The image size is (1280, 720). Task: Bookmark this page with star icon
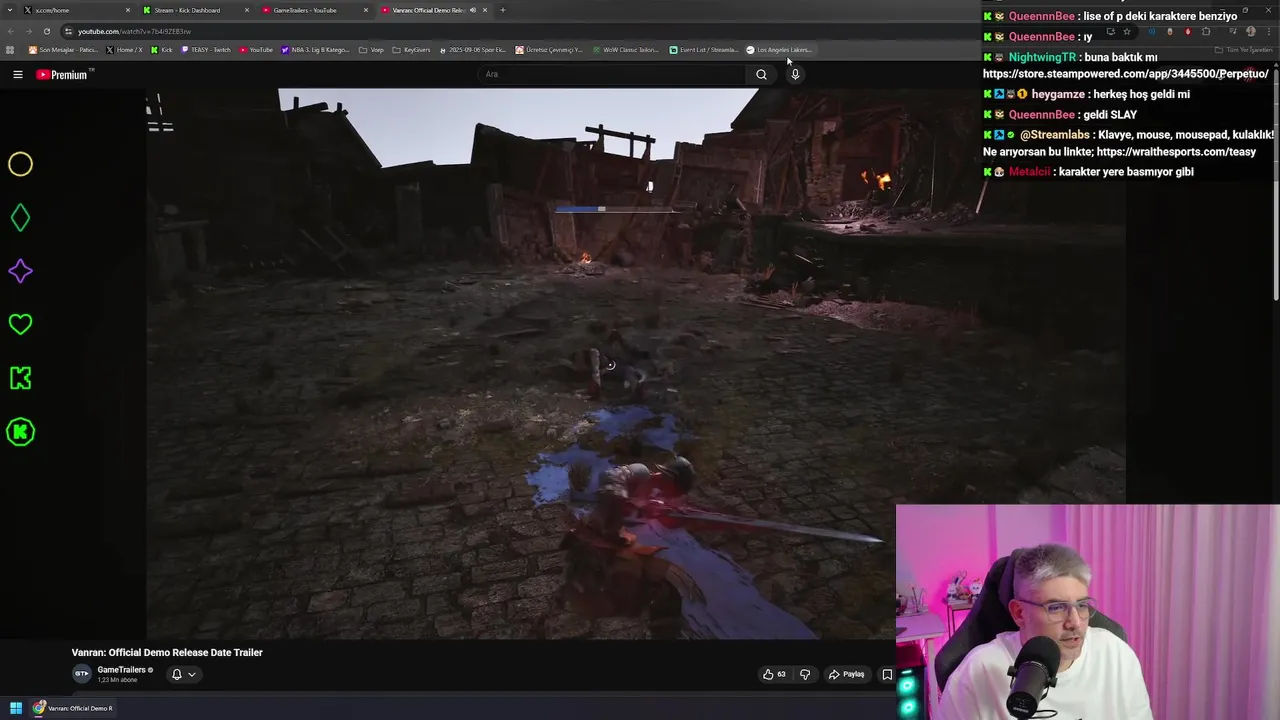coord(1127,31)
